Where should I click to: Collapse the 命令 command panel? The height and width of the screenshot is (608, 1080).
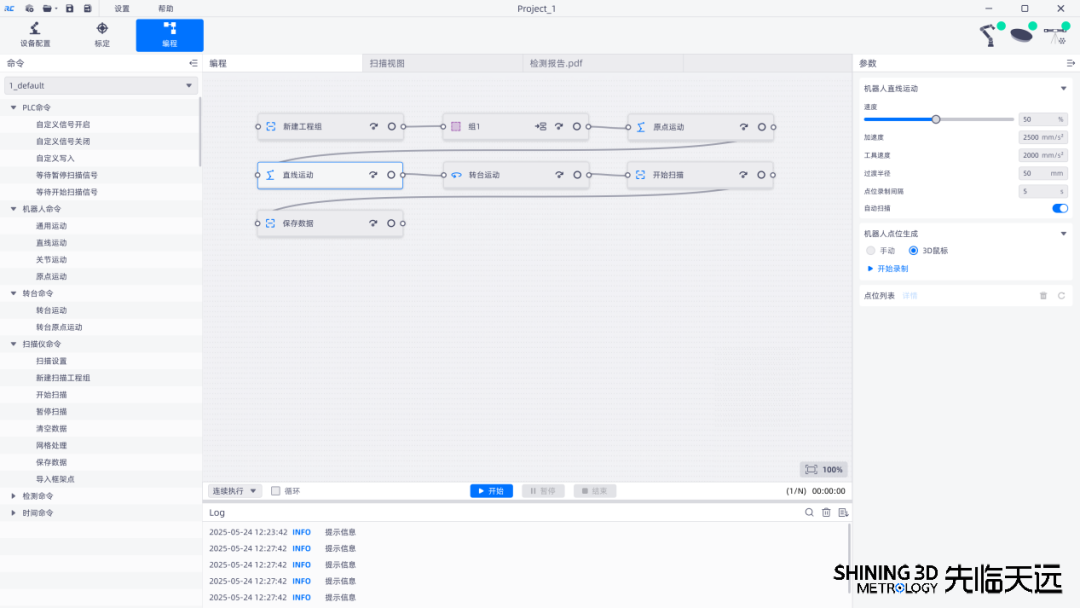click(x=193, y=63)
